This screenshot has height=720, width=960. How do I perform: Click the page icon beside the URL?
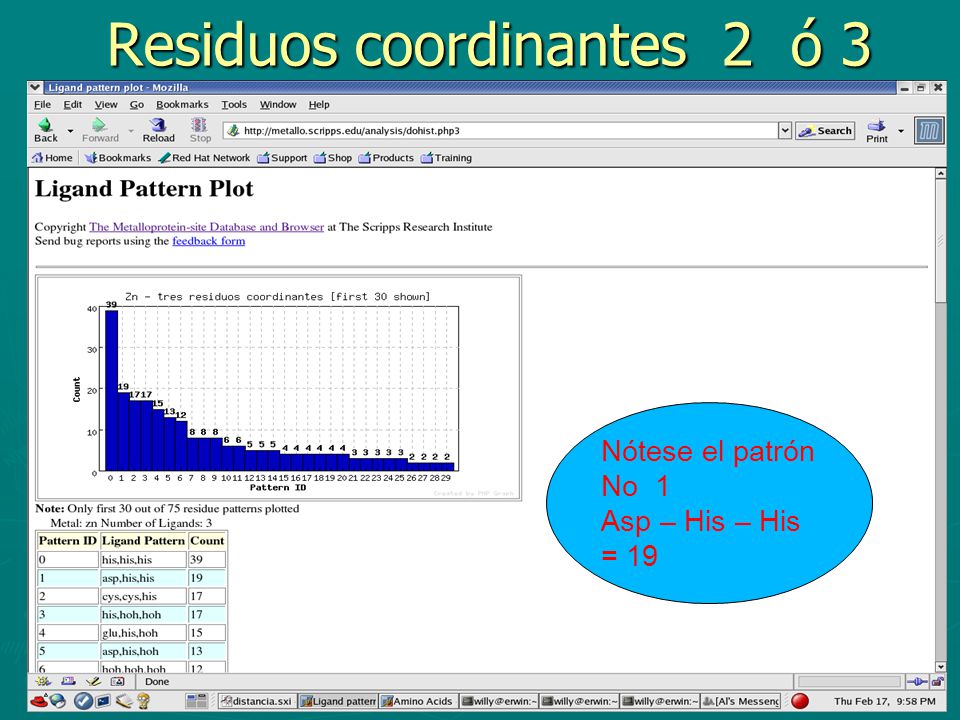(233, 130)
